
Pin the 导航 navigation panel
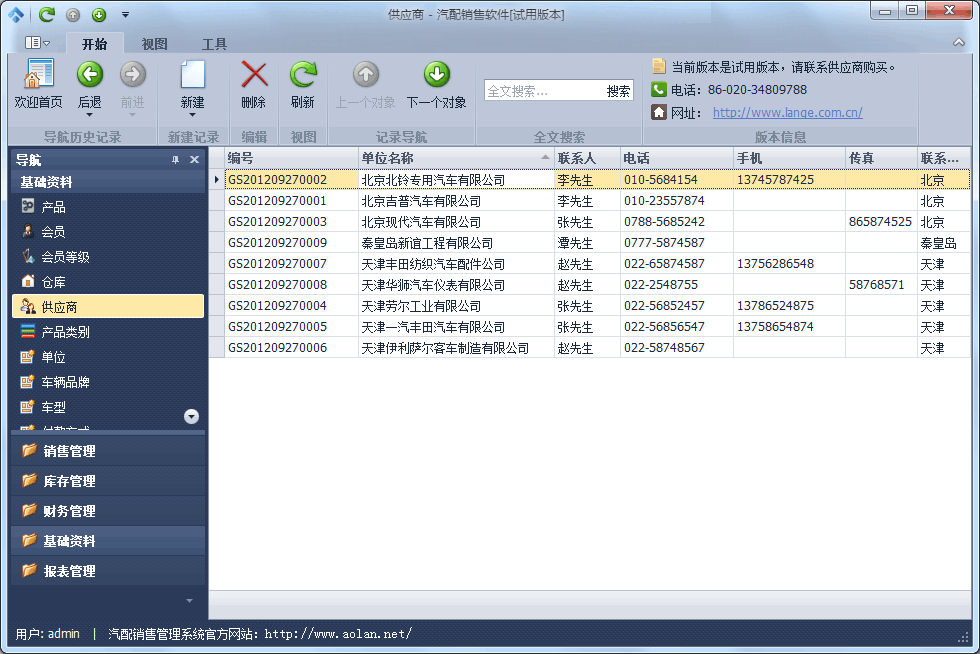(176, 160)
